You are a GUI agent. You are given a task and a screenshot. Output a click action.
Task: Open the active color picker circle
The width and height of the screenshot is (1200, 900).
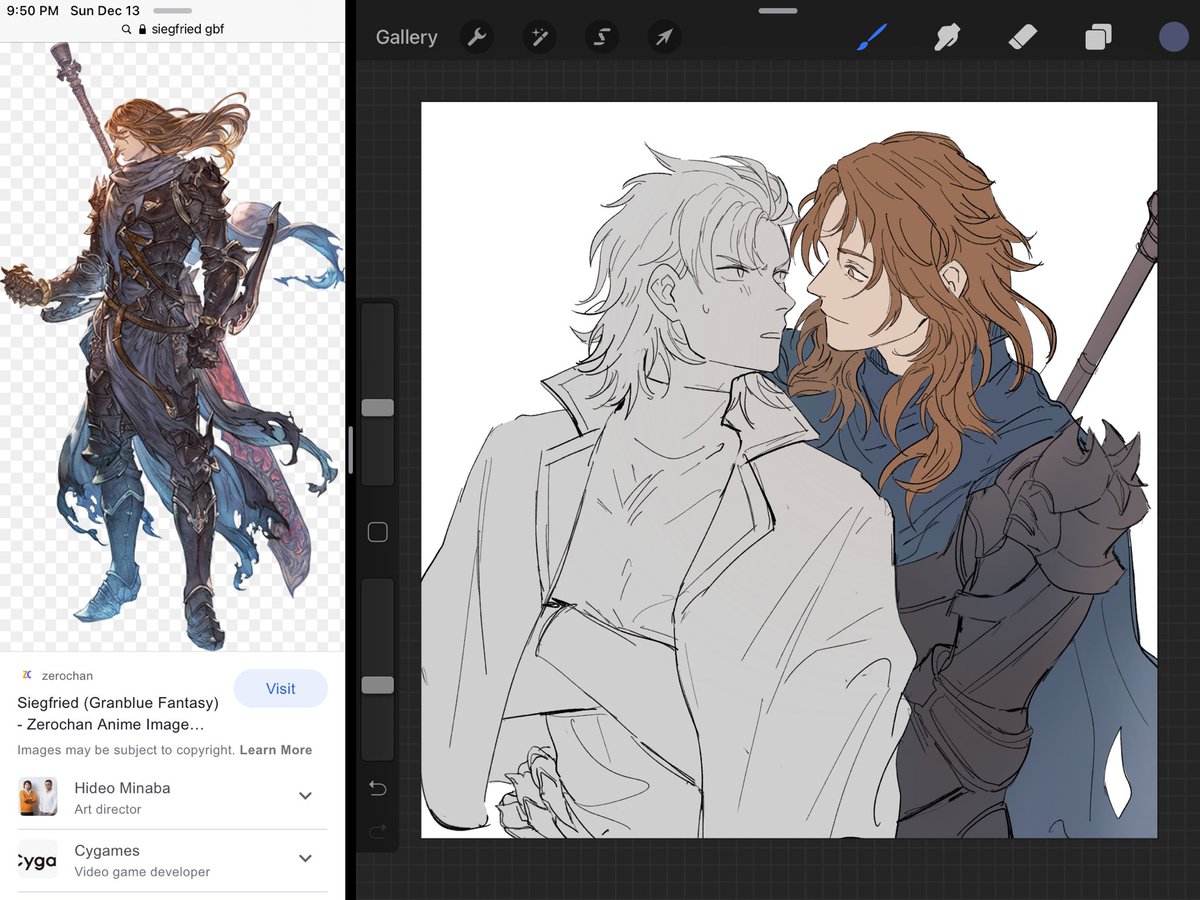[1173, 37]
